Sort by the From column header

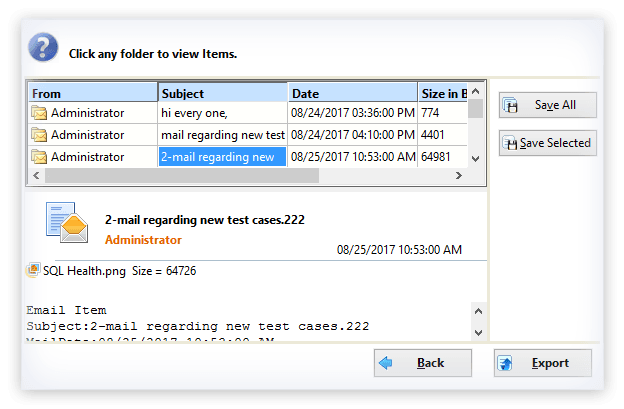(x=92, y=93)
